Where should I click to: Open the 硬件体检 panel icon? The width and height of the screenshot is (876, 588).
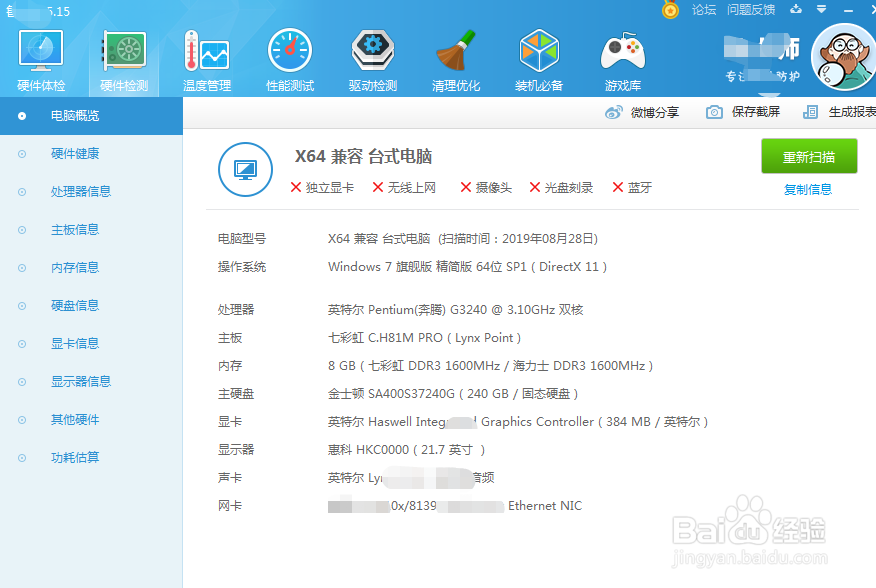pos(40,50)
